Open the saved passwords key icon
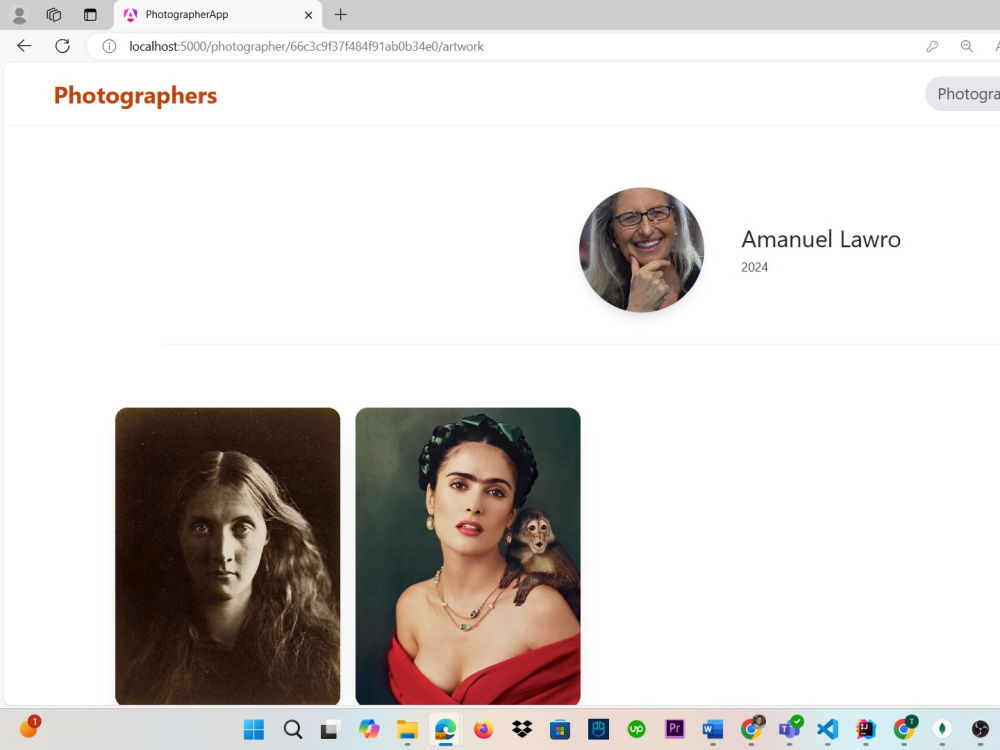Viewport: 1000px width, 750px height. [932, 46]
